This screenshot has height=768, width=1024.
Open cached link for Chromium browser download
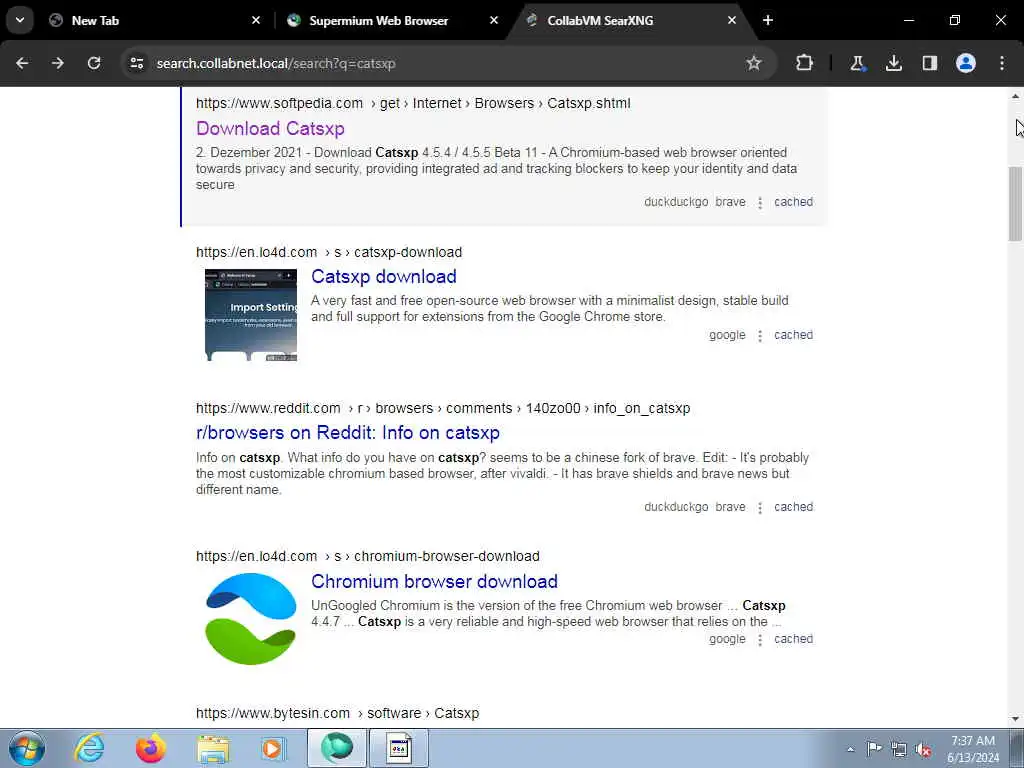[x=793, y=639]
